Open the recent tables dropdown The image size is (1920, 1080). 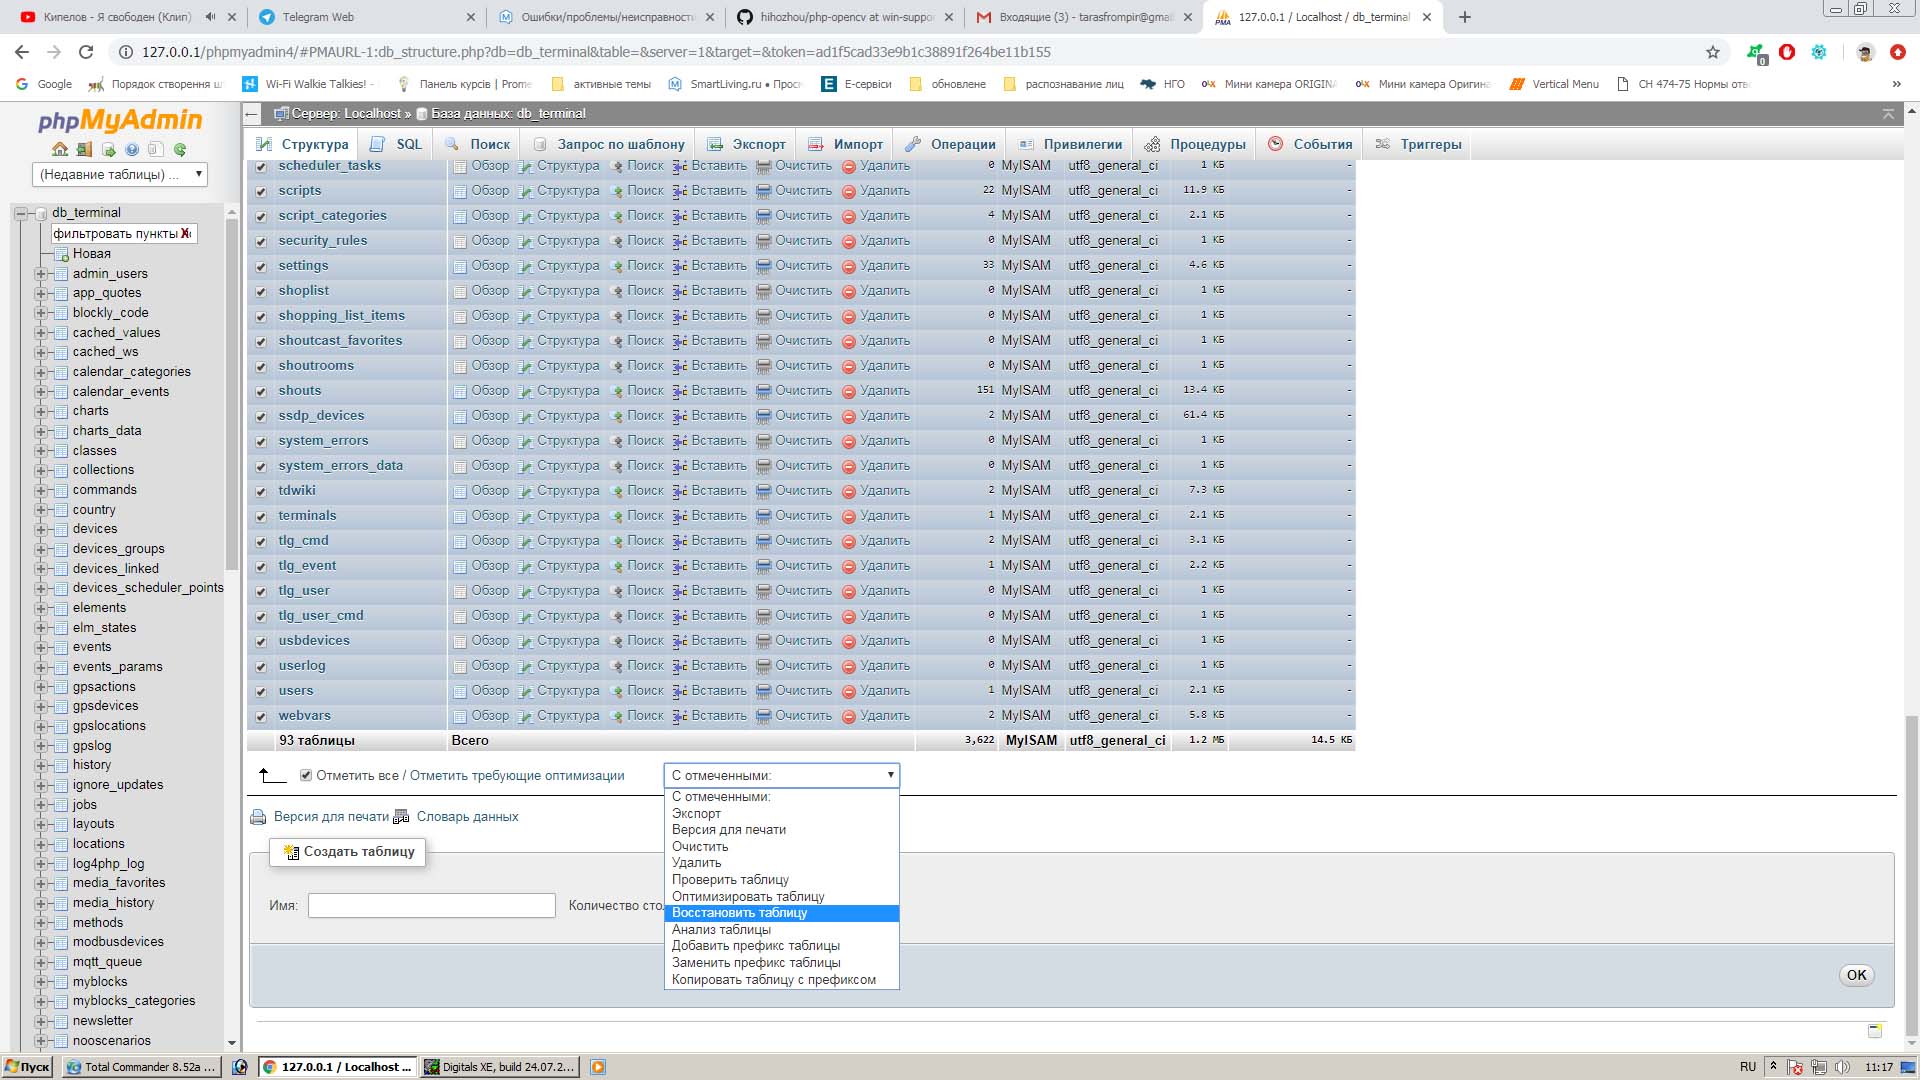point(119,174)
